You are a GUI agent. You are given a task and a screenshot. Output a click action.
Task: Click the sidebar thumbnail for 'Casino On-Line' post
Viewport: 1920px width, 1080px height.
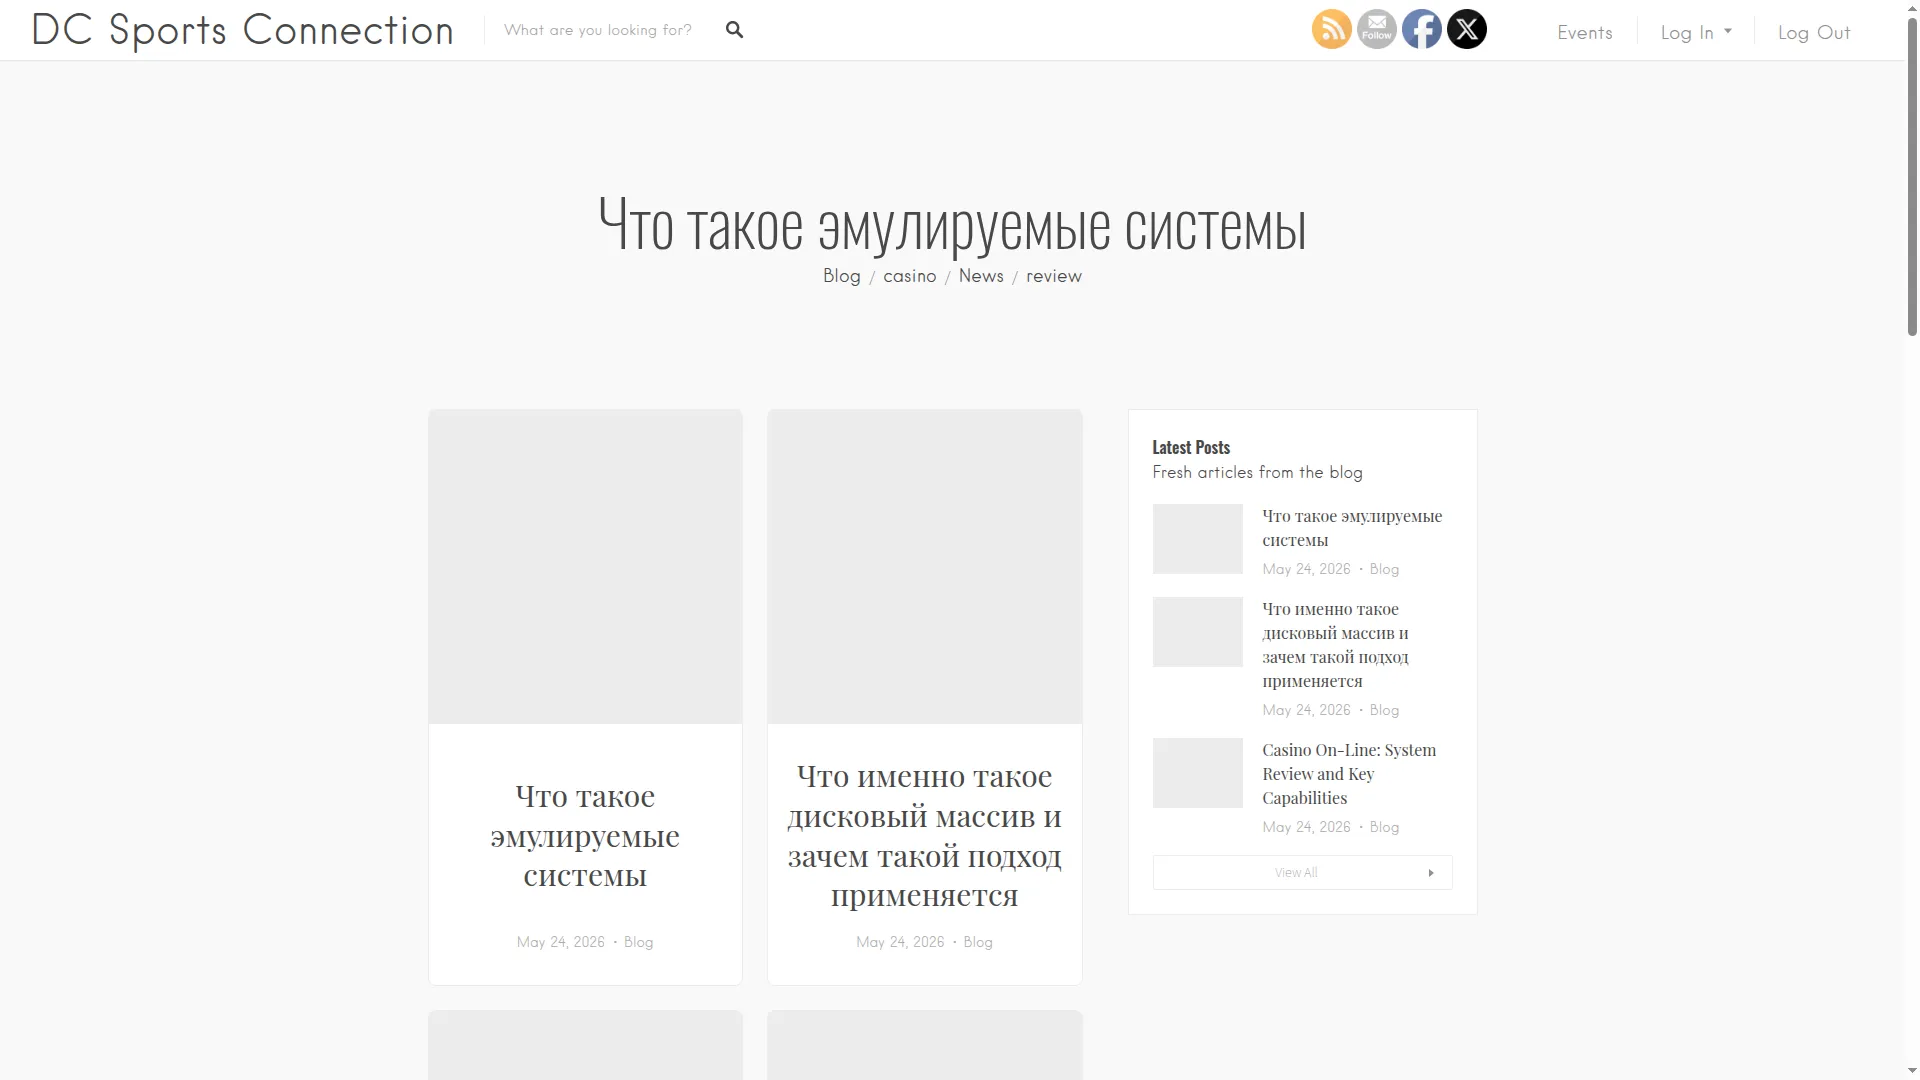click(x=1197, y=773)
